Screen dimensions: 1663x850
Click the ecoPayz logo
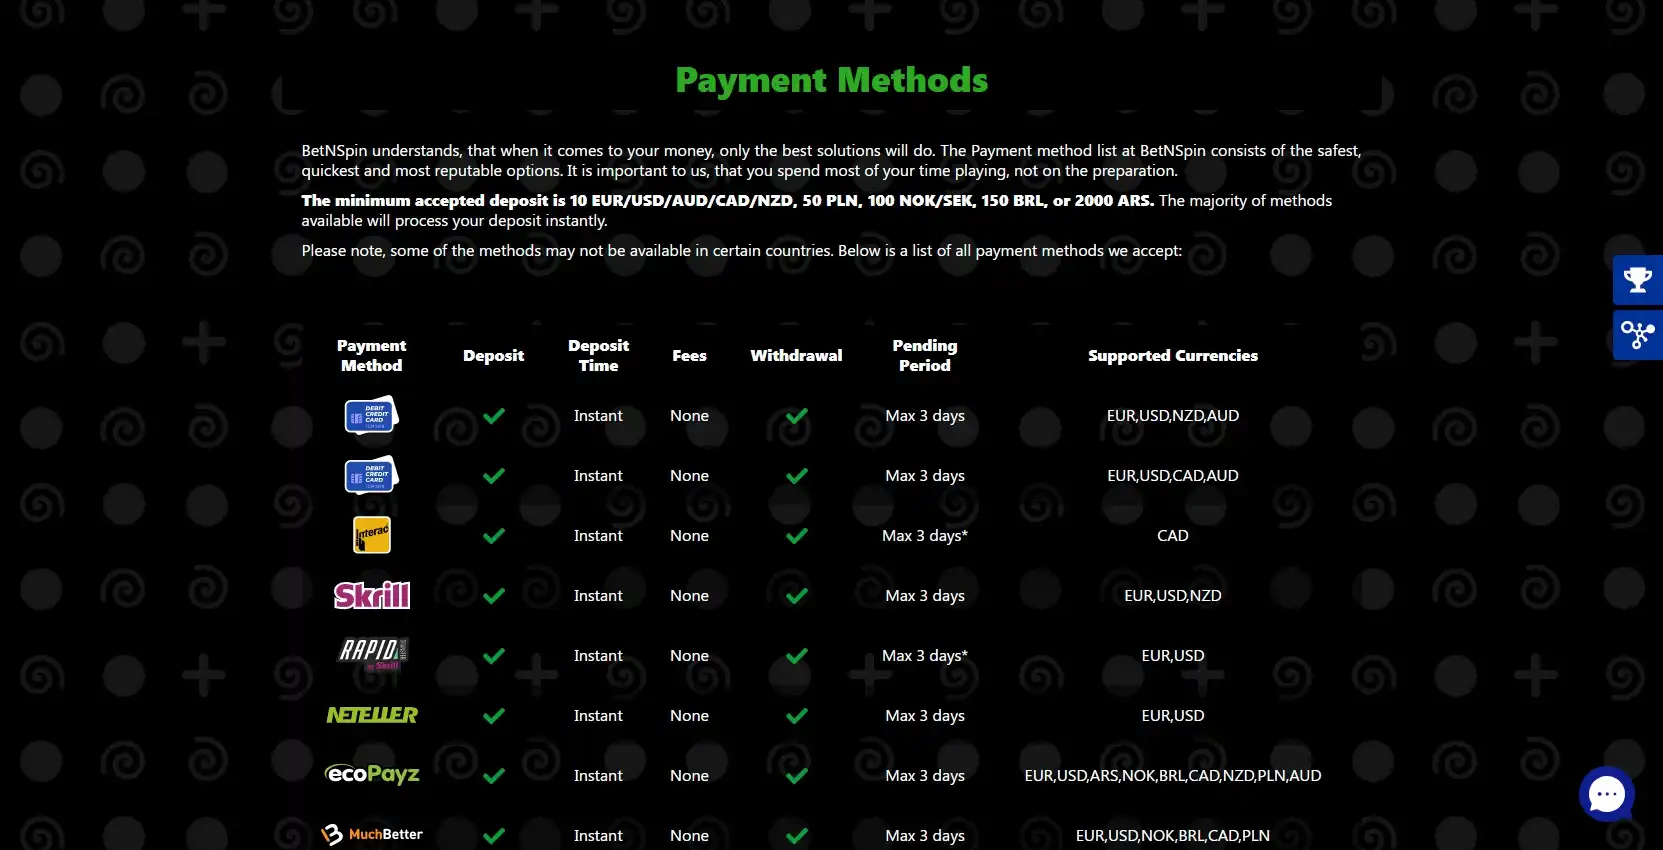click(372, 774)
